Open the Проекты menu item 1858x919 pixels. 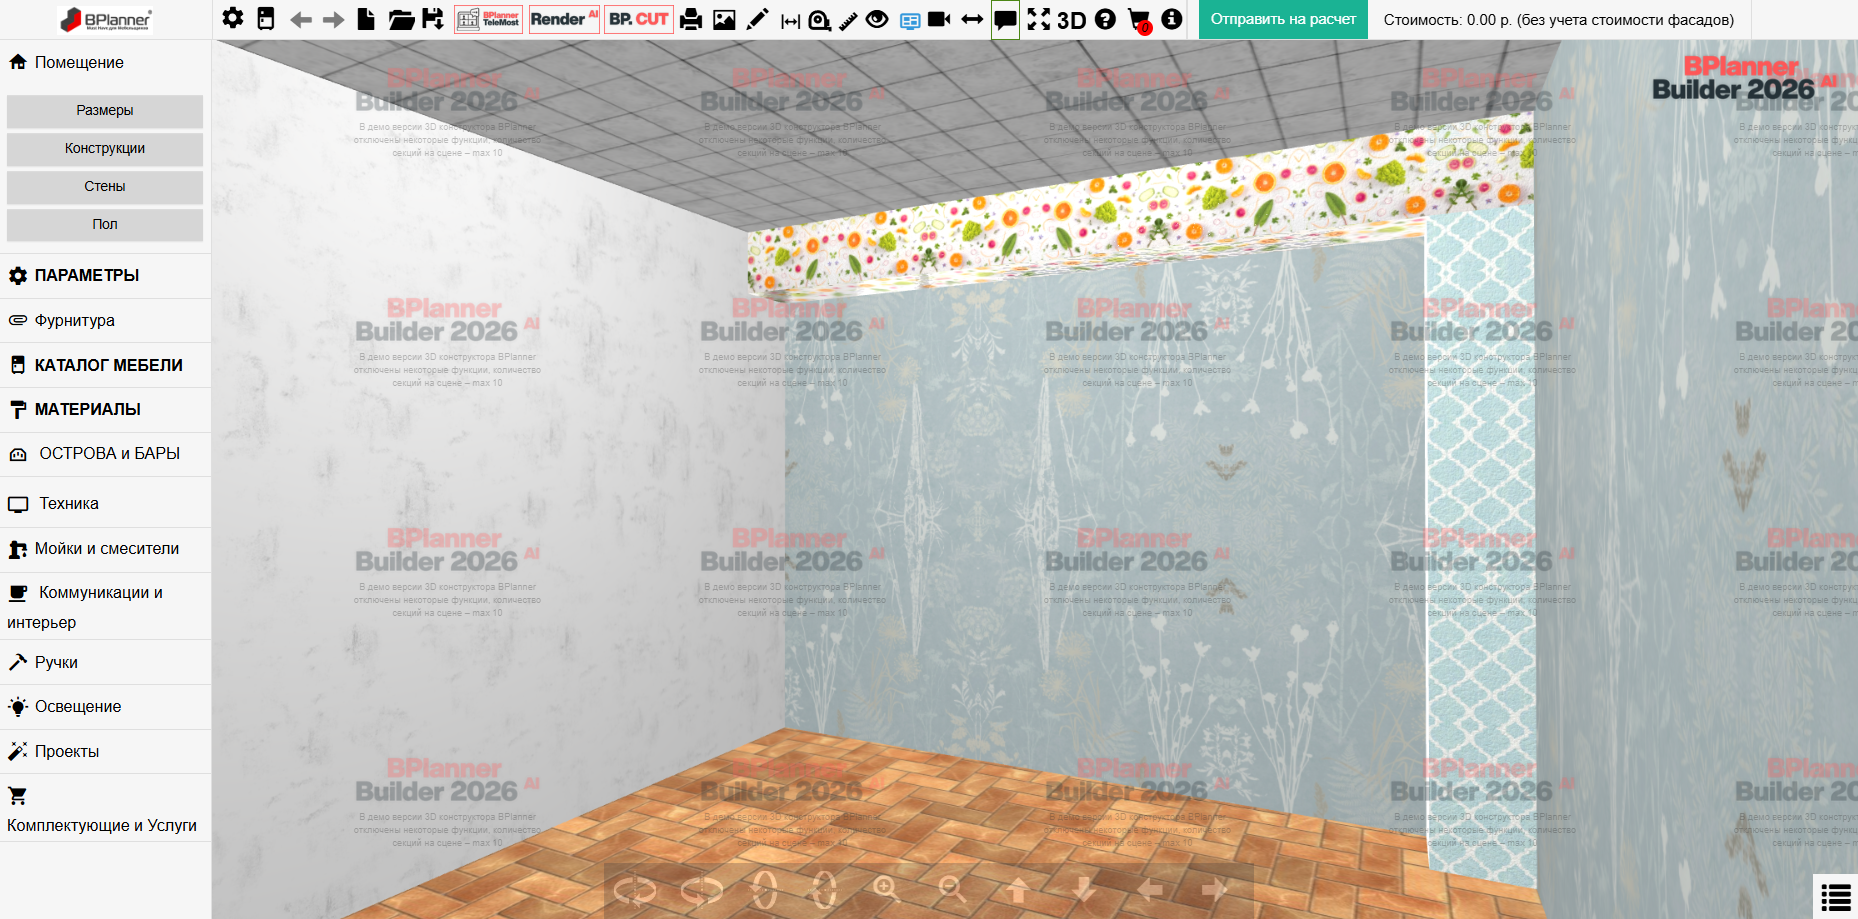pyautogui.click(x=105, y=751)
